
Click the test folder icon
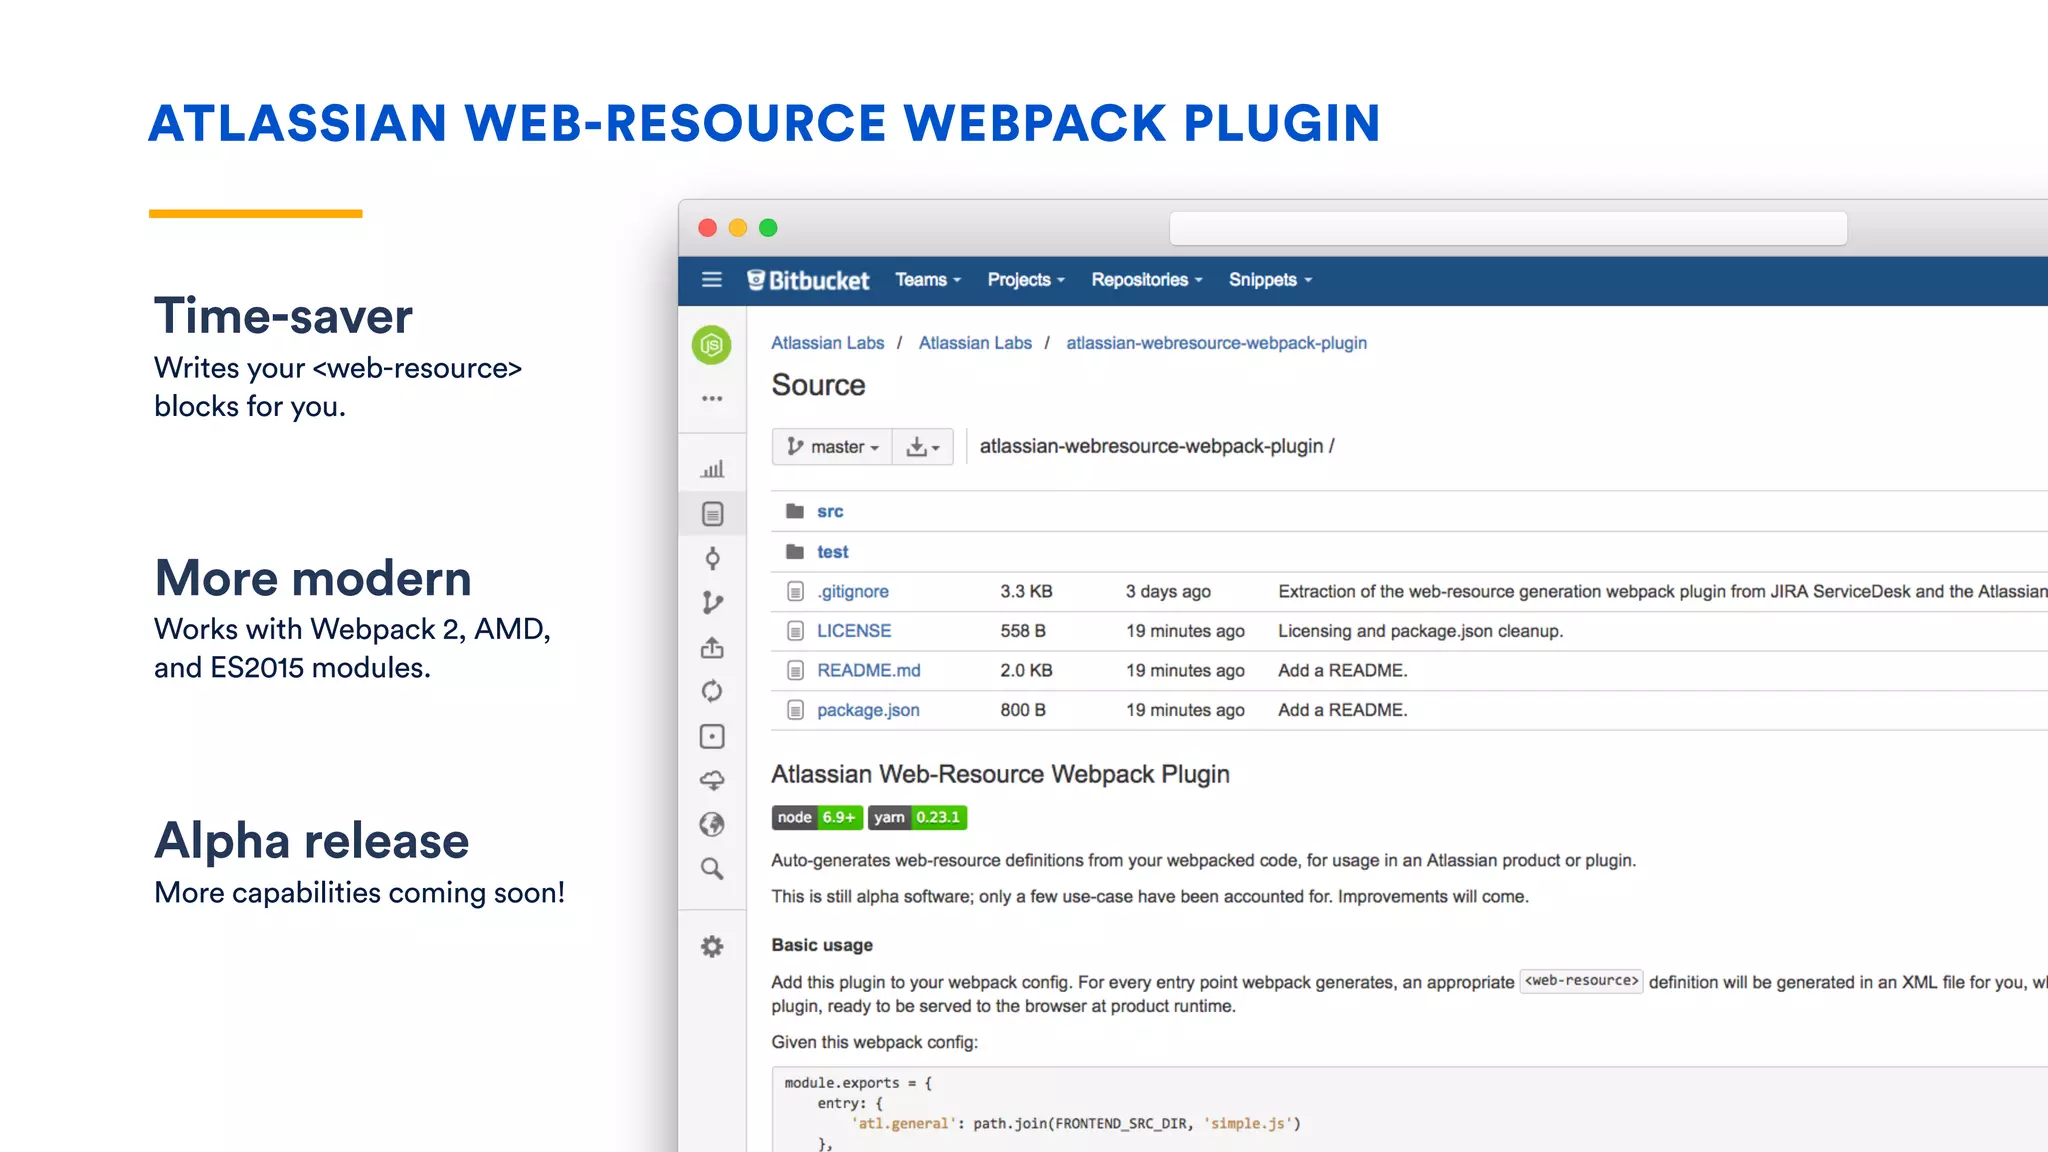coord(795,551)
